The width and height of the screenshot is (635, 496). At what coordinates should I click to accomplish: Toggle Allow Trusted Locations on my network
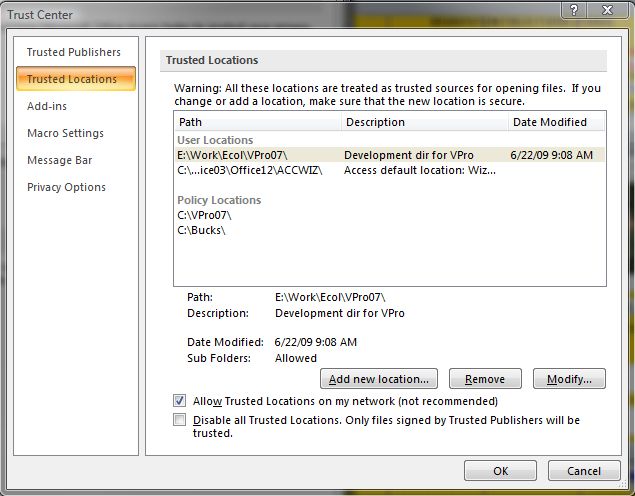pyautogui.click(x=179, y=401)
